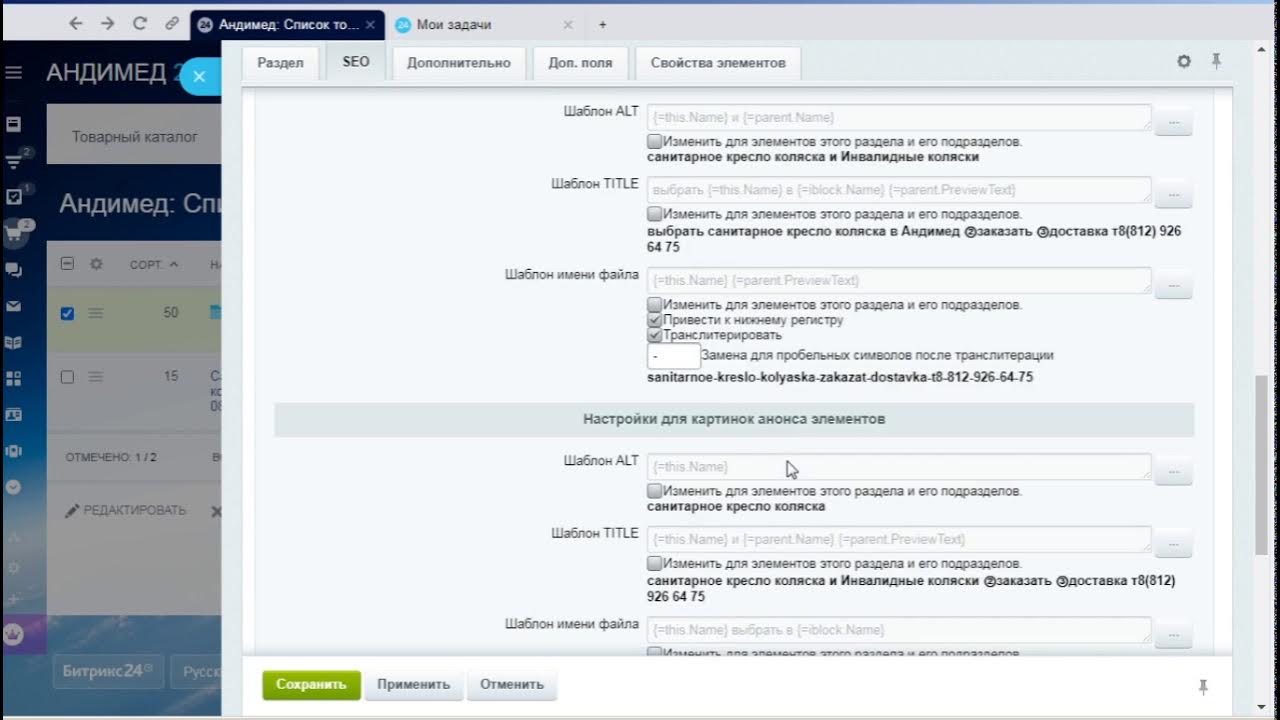This screenshot has height=720, width=1280.
Task: Click Битрикс24 footer button
Action: [108, 671]
